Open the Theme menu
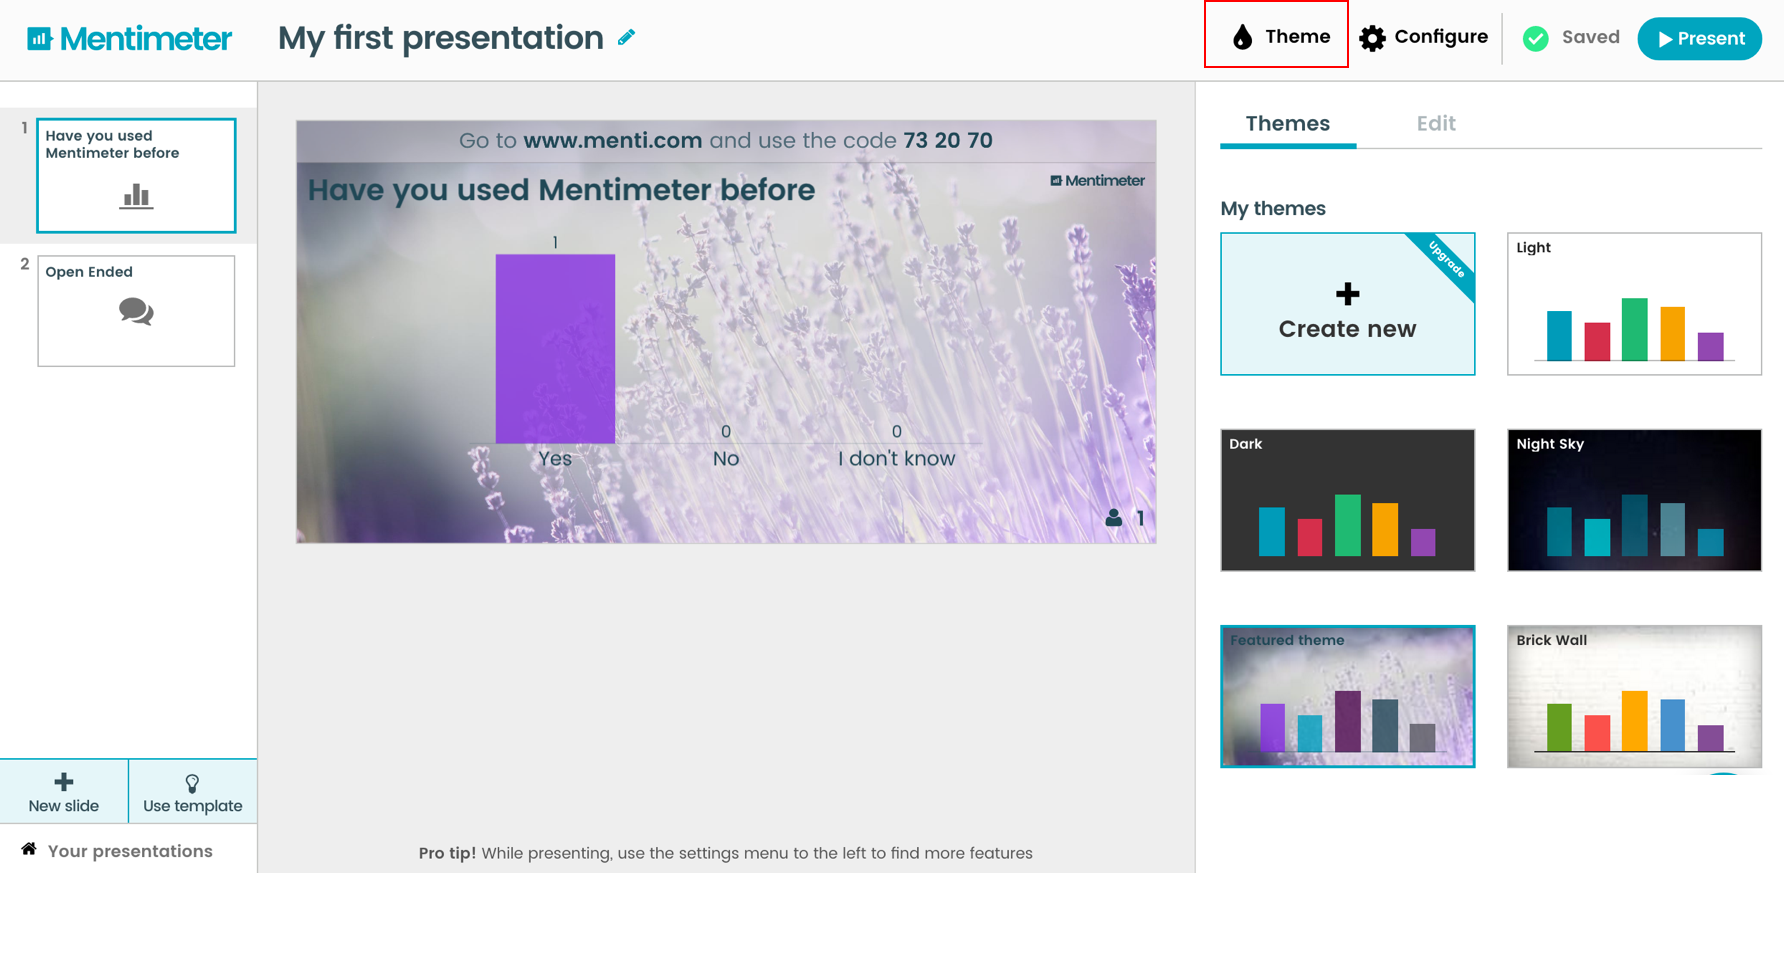Screen dimensions: 1789x978 tap(1276, 35)
